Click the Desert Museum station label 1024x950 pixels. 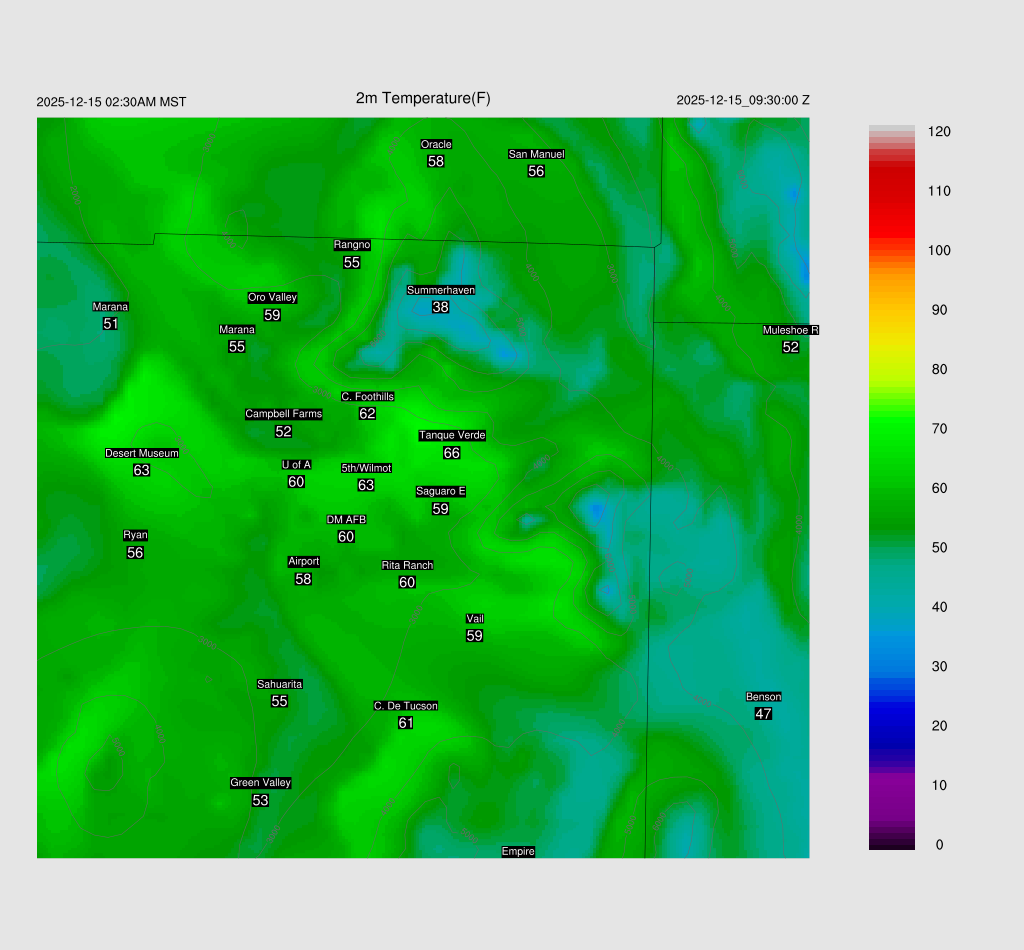(x=142, y=453)
